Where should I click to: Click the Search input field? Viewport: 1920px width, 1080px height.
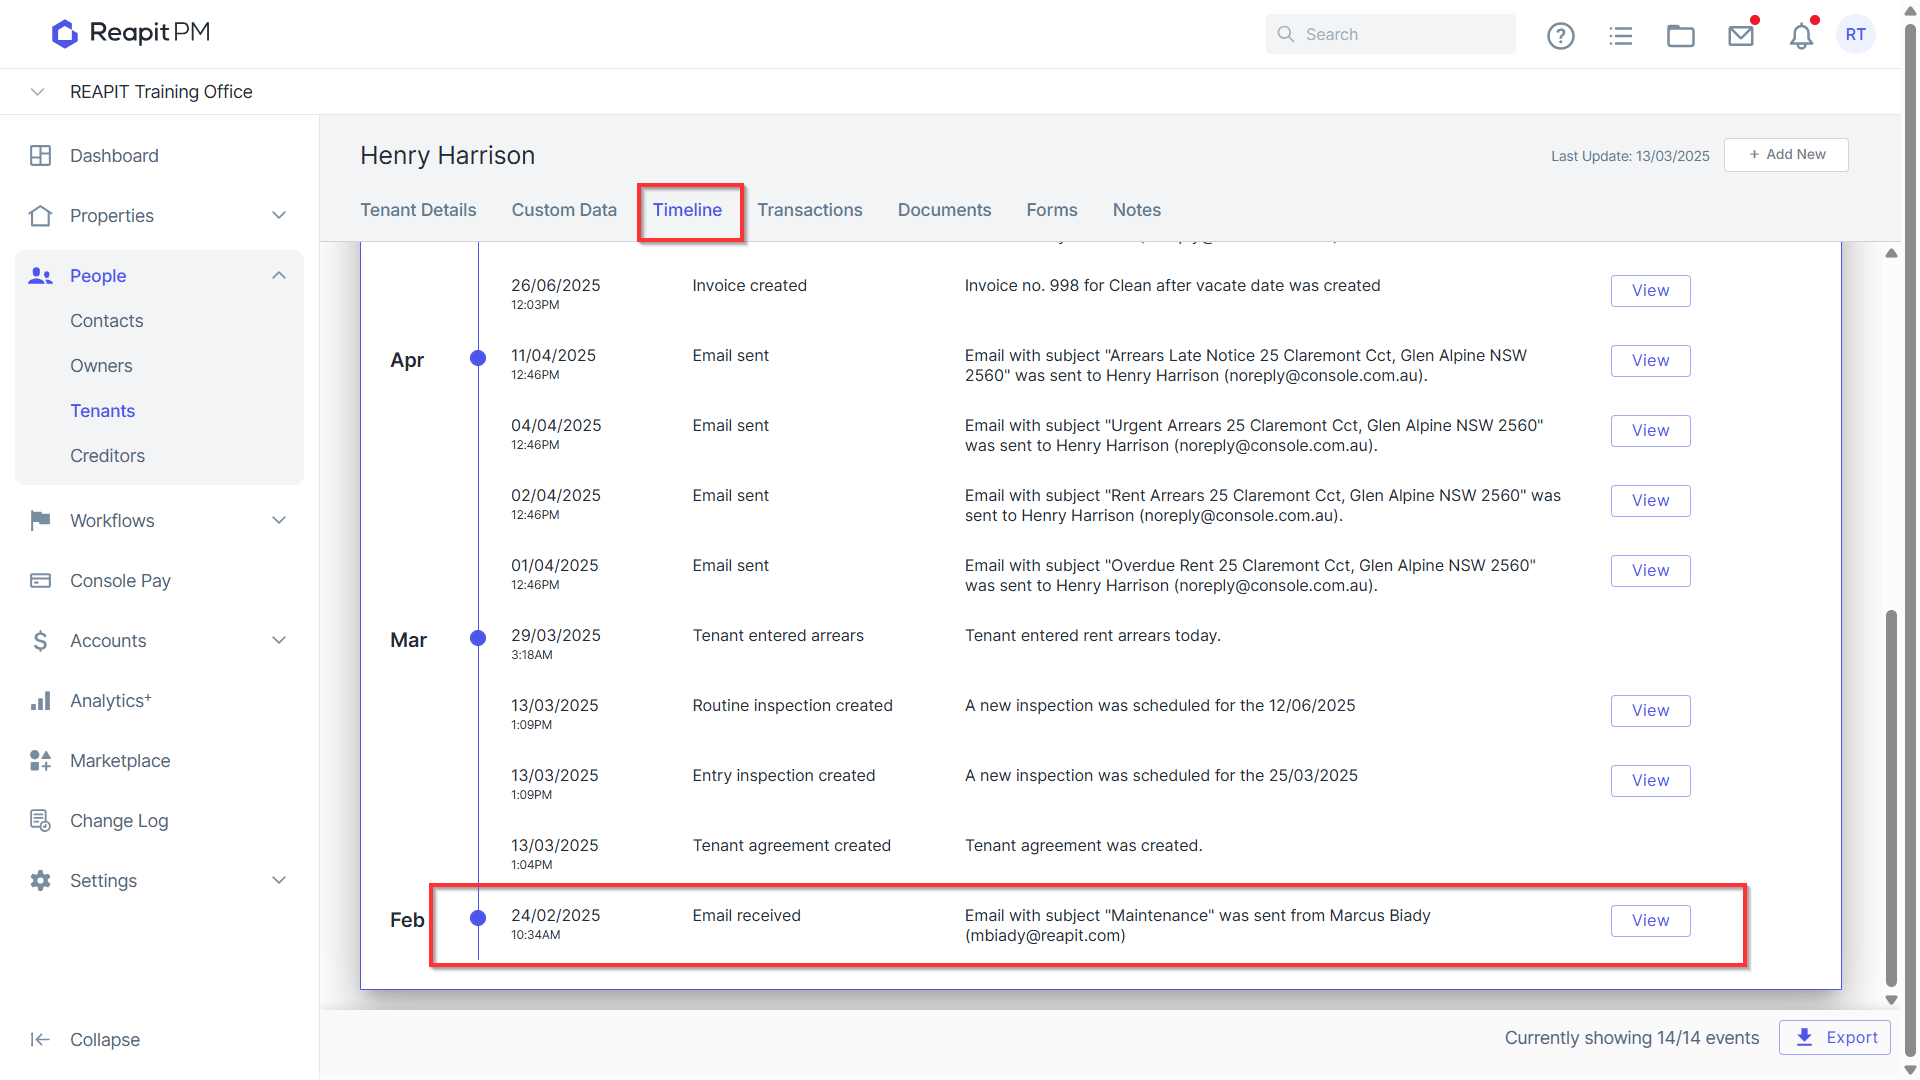tap(1390, 34)
